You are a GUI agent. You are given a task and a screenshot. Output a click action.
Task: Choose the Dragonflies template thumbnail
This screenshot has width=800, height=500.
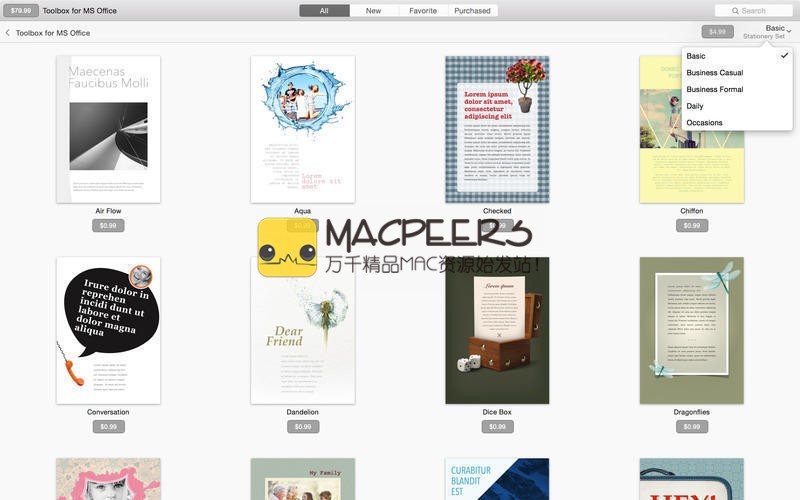pos(691,330)
